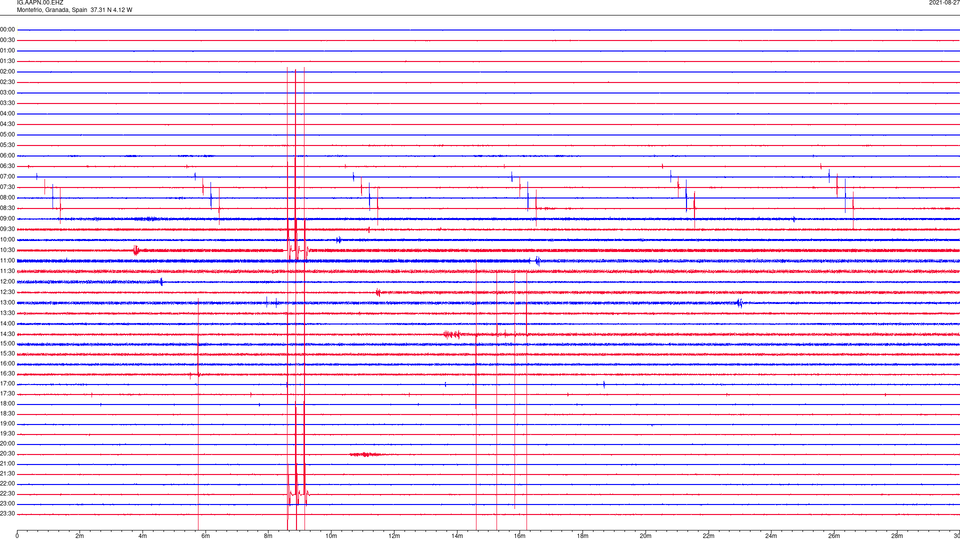Choose the 15:00 time label
The width and height of the screenshot is (960, 540).
tap(8, 344)
